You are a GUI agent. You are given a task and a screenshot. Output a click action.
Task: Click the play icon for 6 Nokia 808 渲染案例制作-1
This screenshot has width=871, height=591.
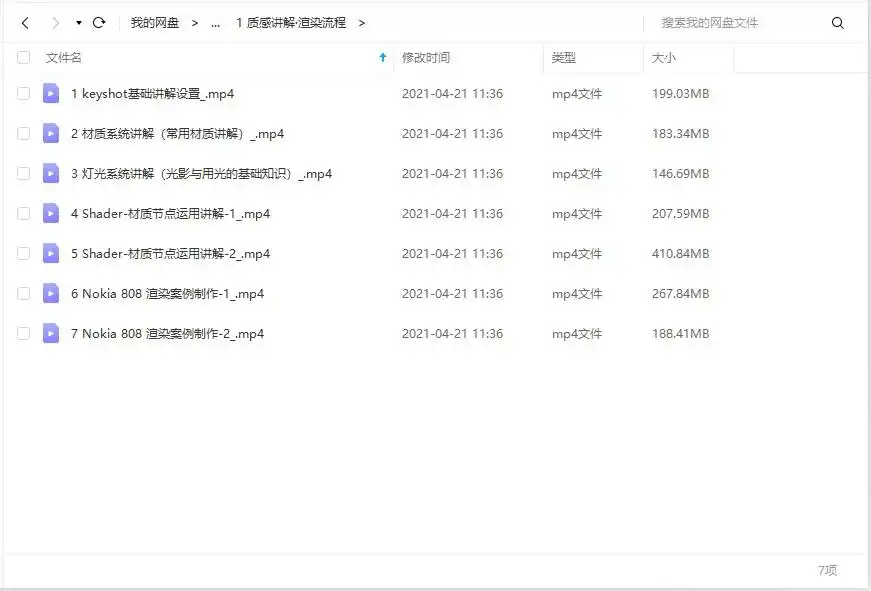pyautogui.click(x=51, y=293)
